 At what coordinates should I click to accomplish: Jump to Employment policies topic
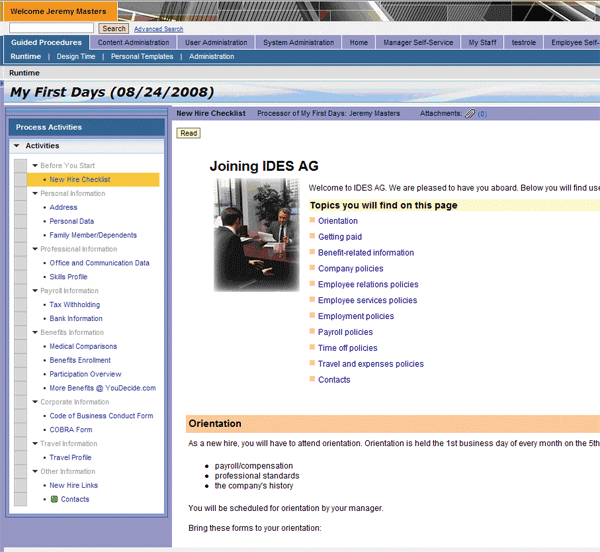356,316
